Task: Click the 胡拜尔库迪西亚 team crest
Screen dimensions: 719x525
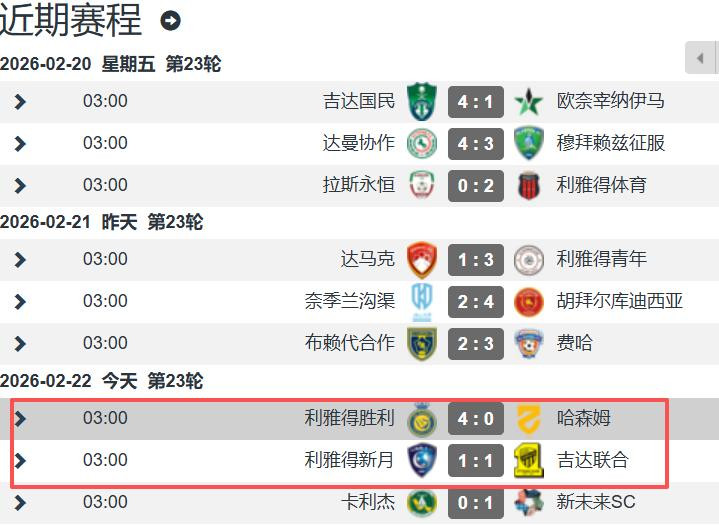Action: click(528, 301)
